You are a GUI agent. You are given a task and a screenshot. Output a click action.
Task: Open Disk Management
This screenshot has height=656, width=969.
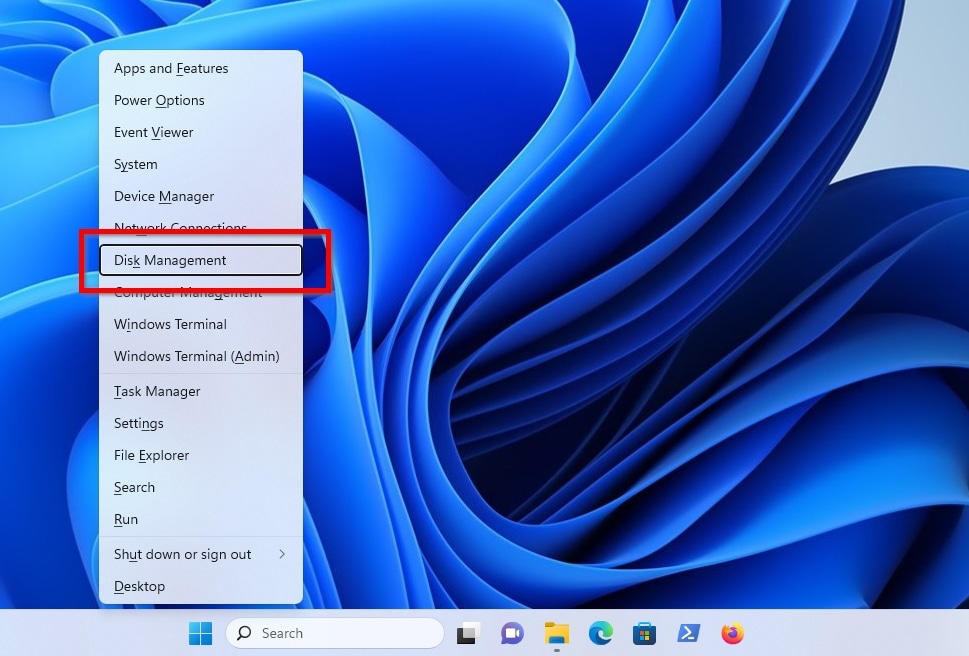click(170, 260)
